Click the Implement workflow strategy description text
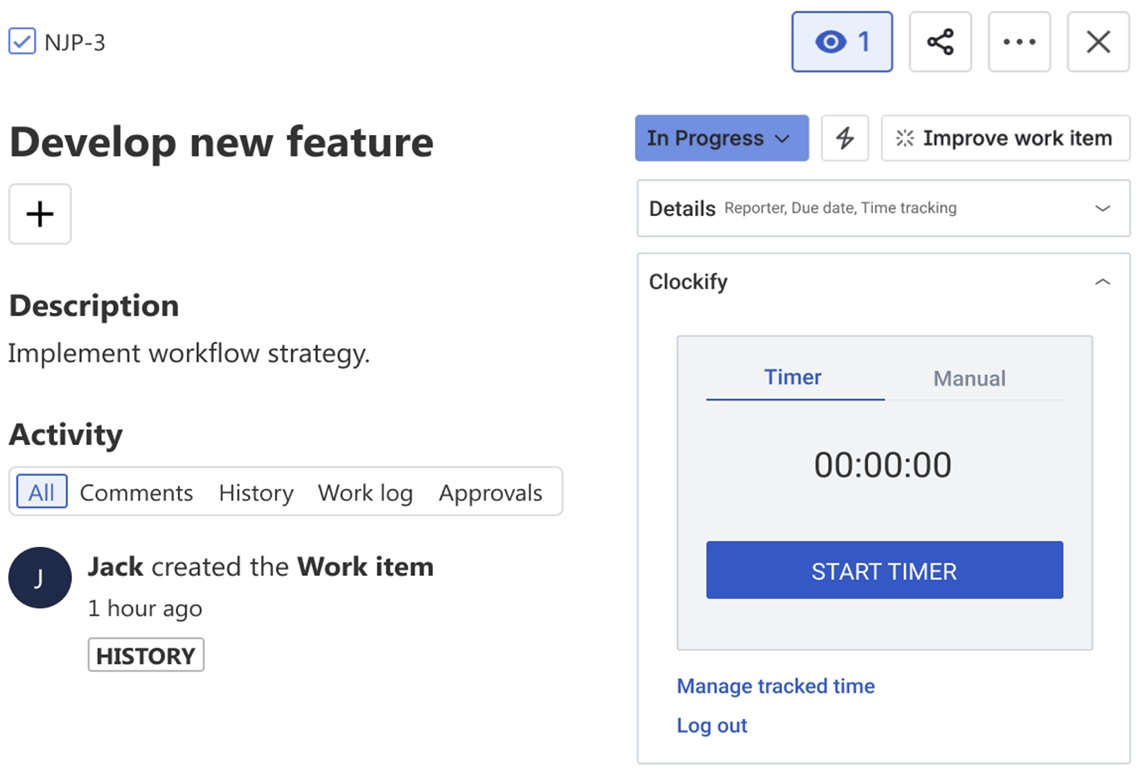Screen dimensions: 1139x777 click(189, 354)
